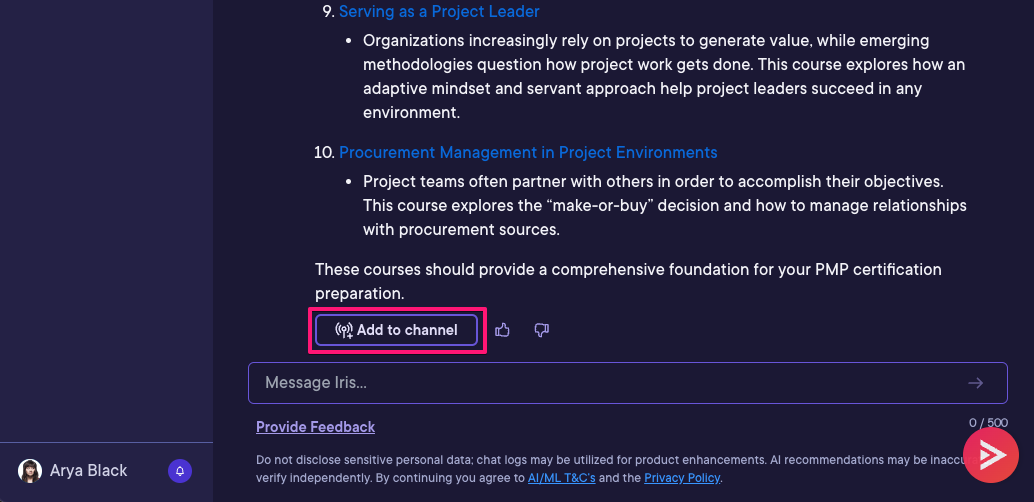
Task: Focus the Message Iris text box
Action: [x=628, y=383]
